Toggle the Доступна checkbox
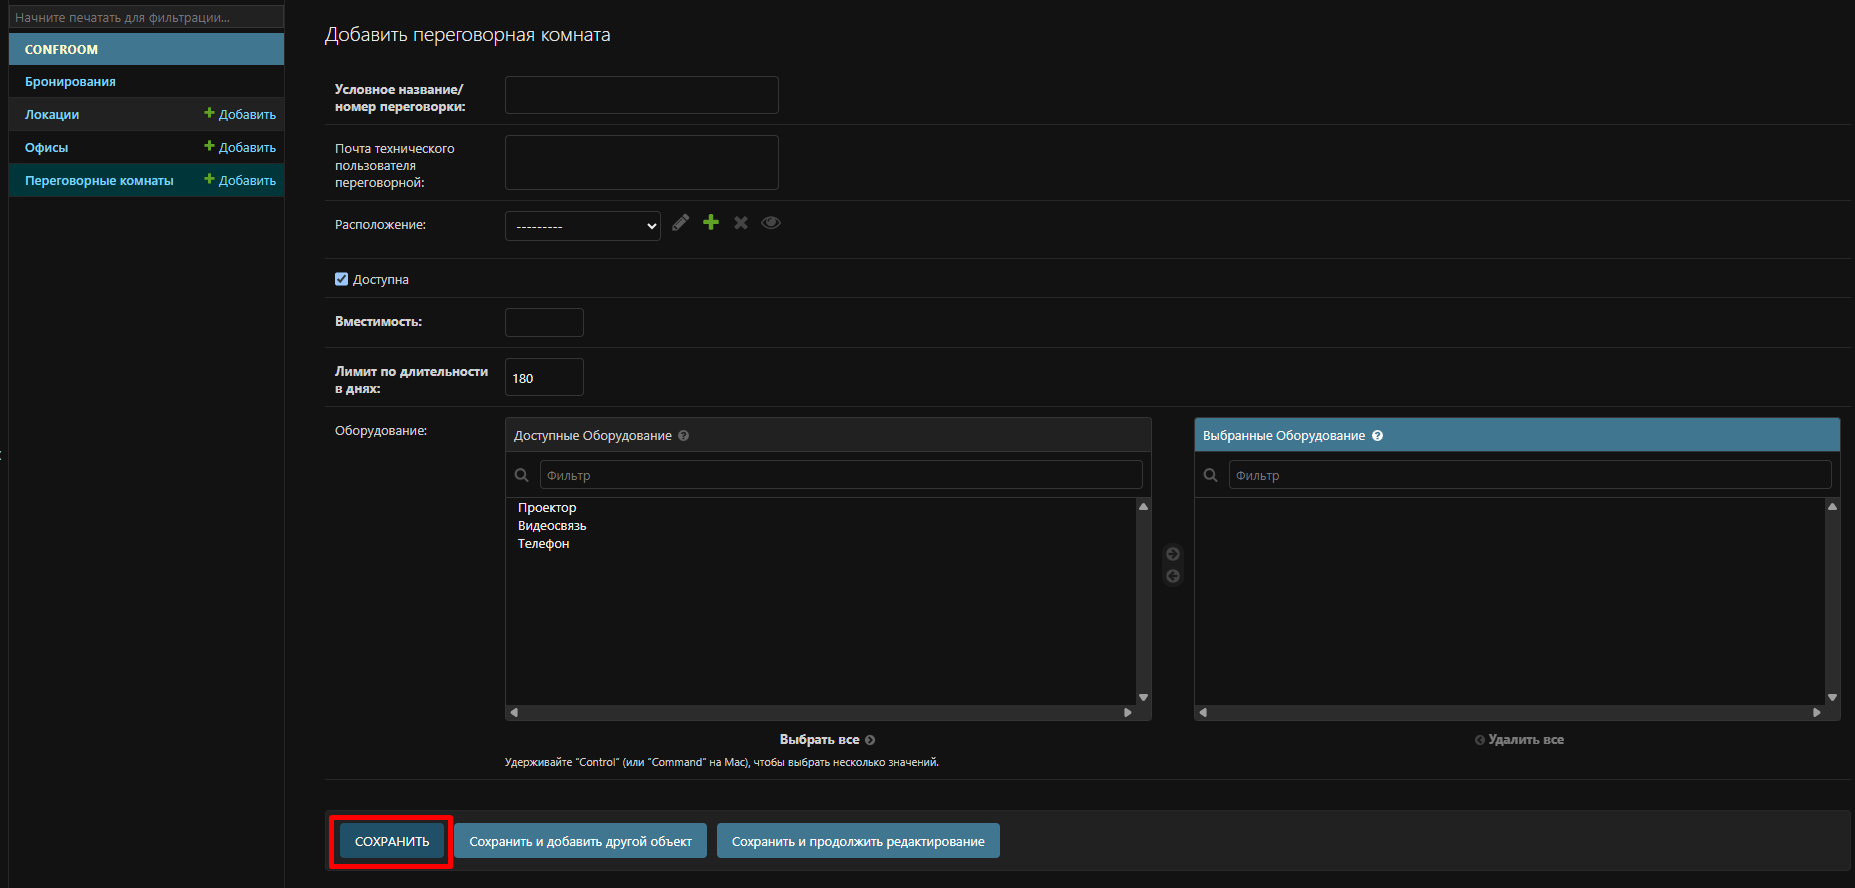Screen dimensions: 1855x888 tap(342, 280)
